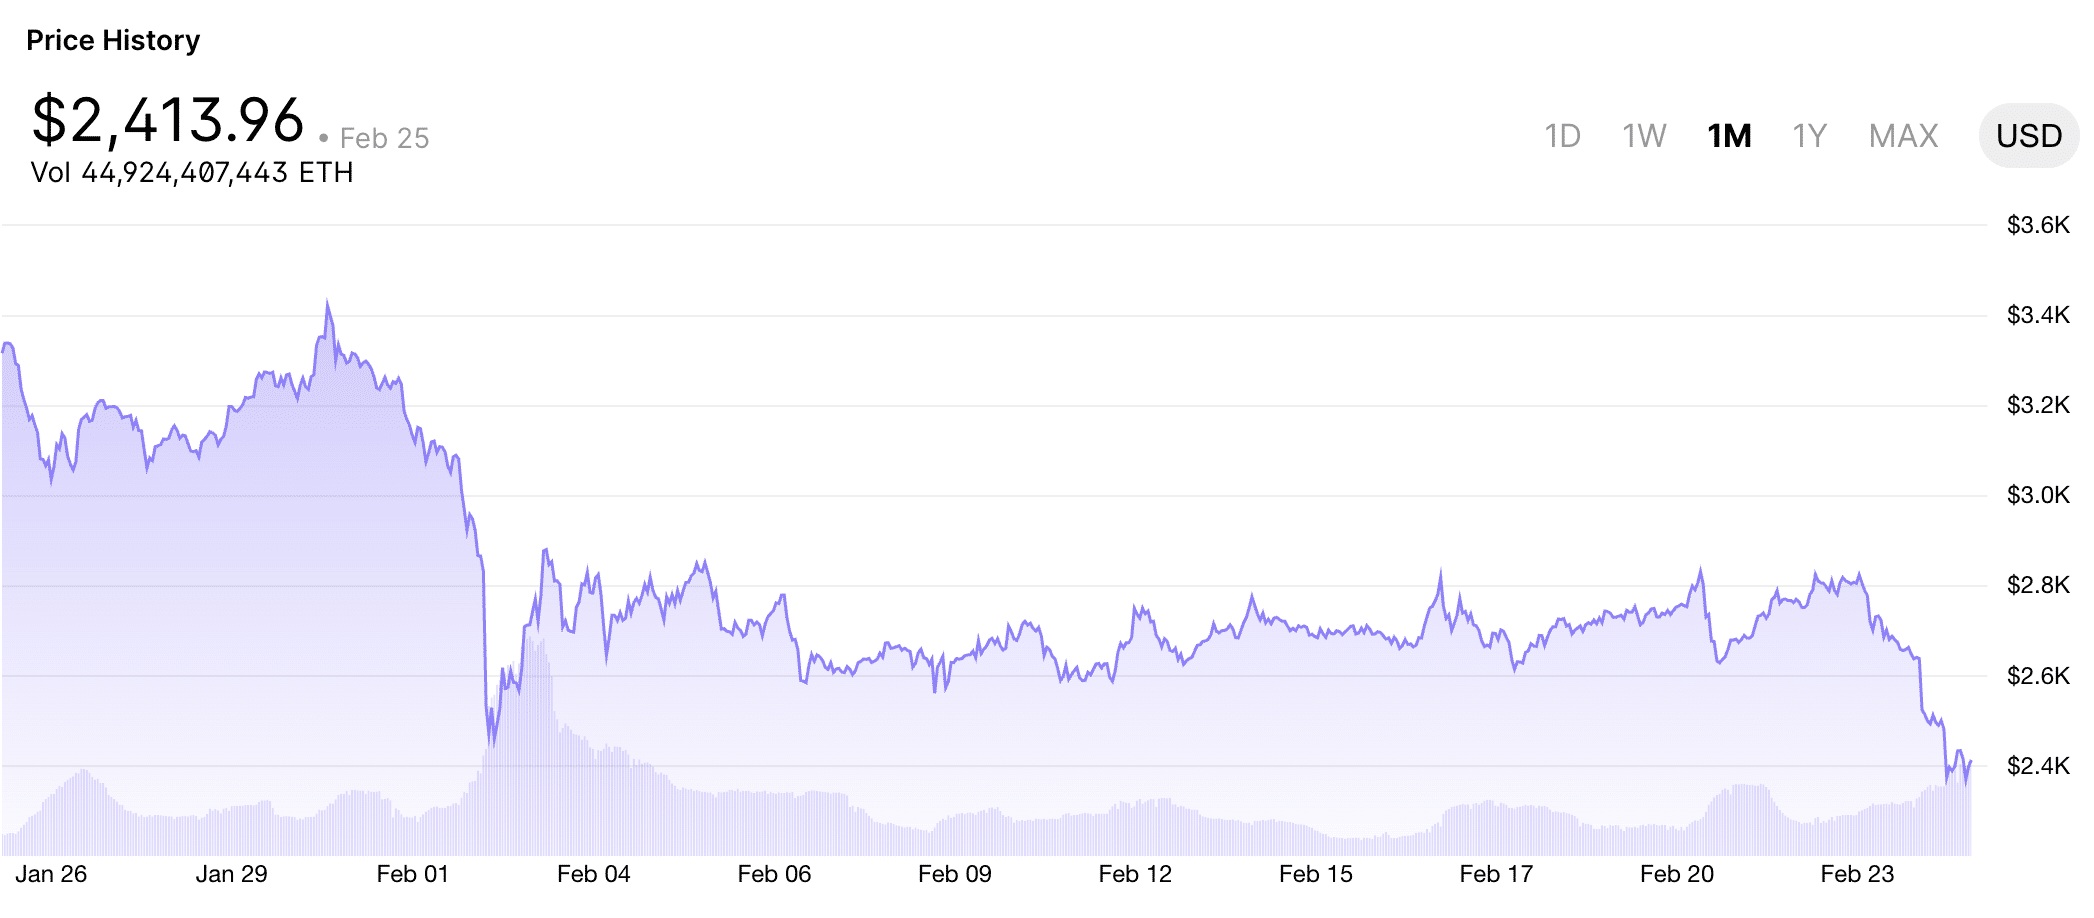Click the $3.0K price axis label
2094x918 pixels.
tap(2038, 495)
